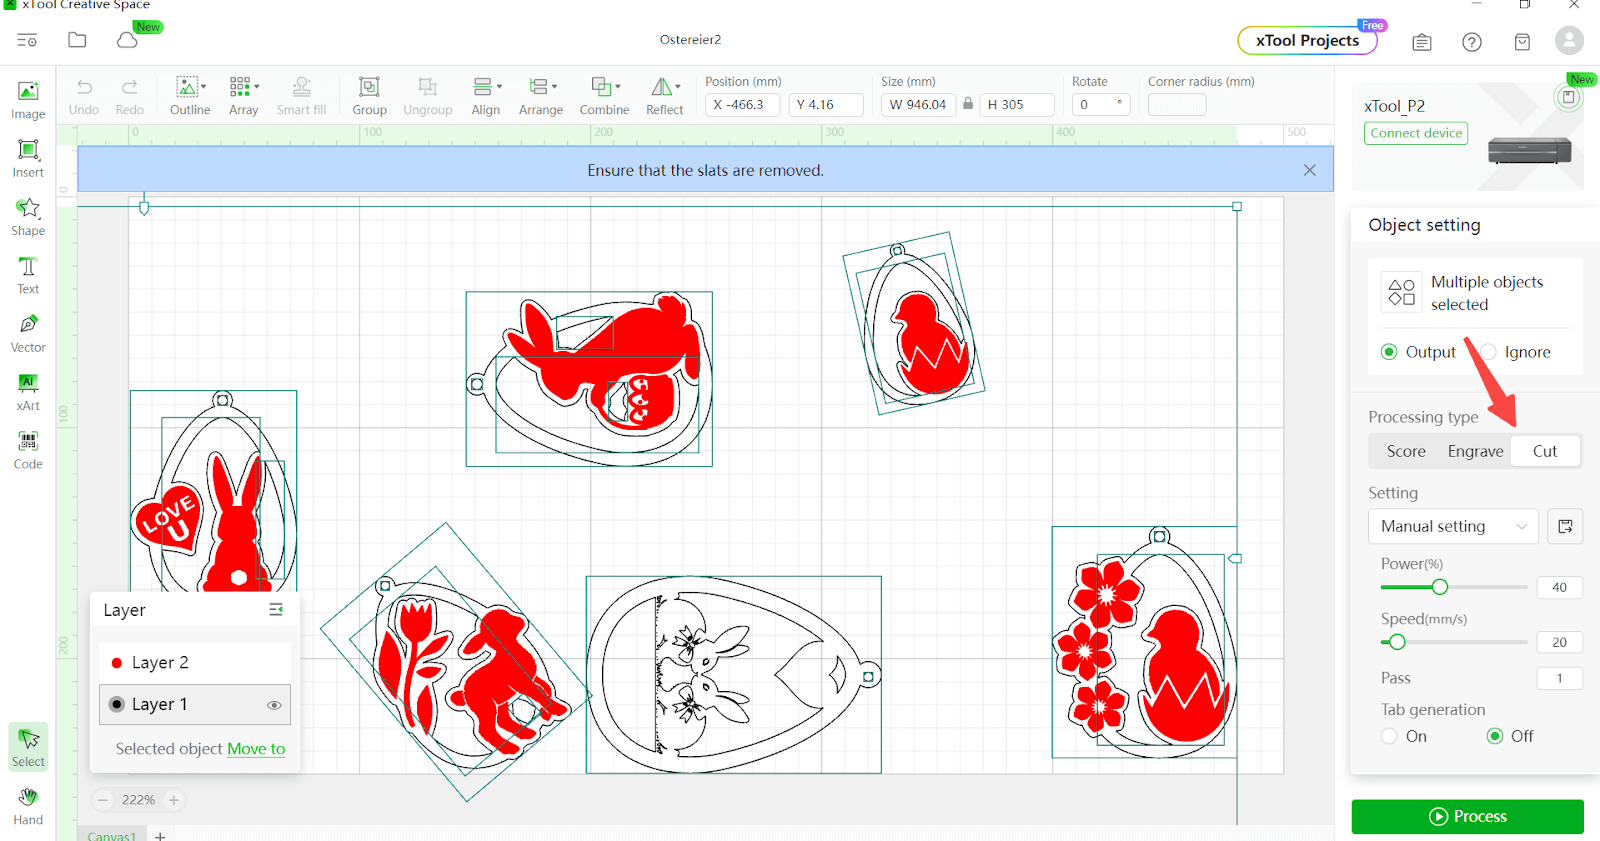Open the shop bag icon
The width and height of the screenshot is (1600, 841).
(x=1522, y=42)
